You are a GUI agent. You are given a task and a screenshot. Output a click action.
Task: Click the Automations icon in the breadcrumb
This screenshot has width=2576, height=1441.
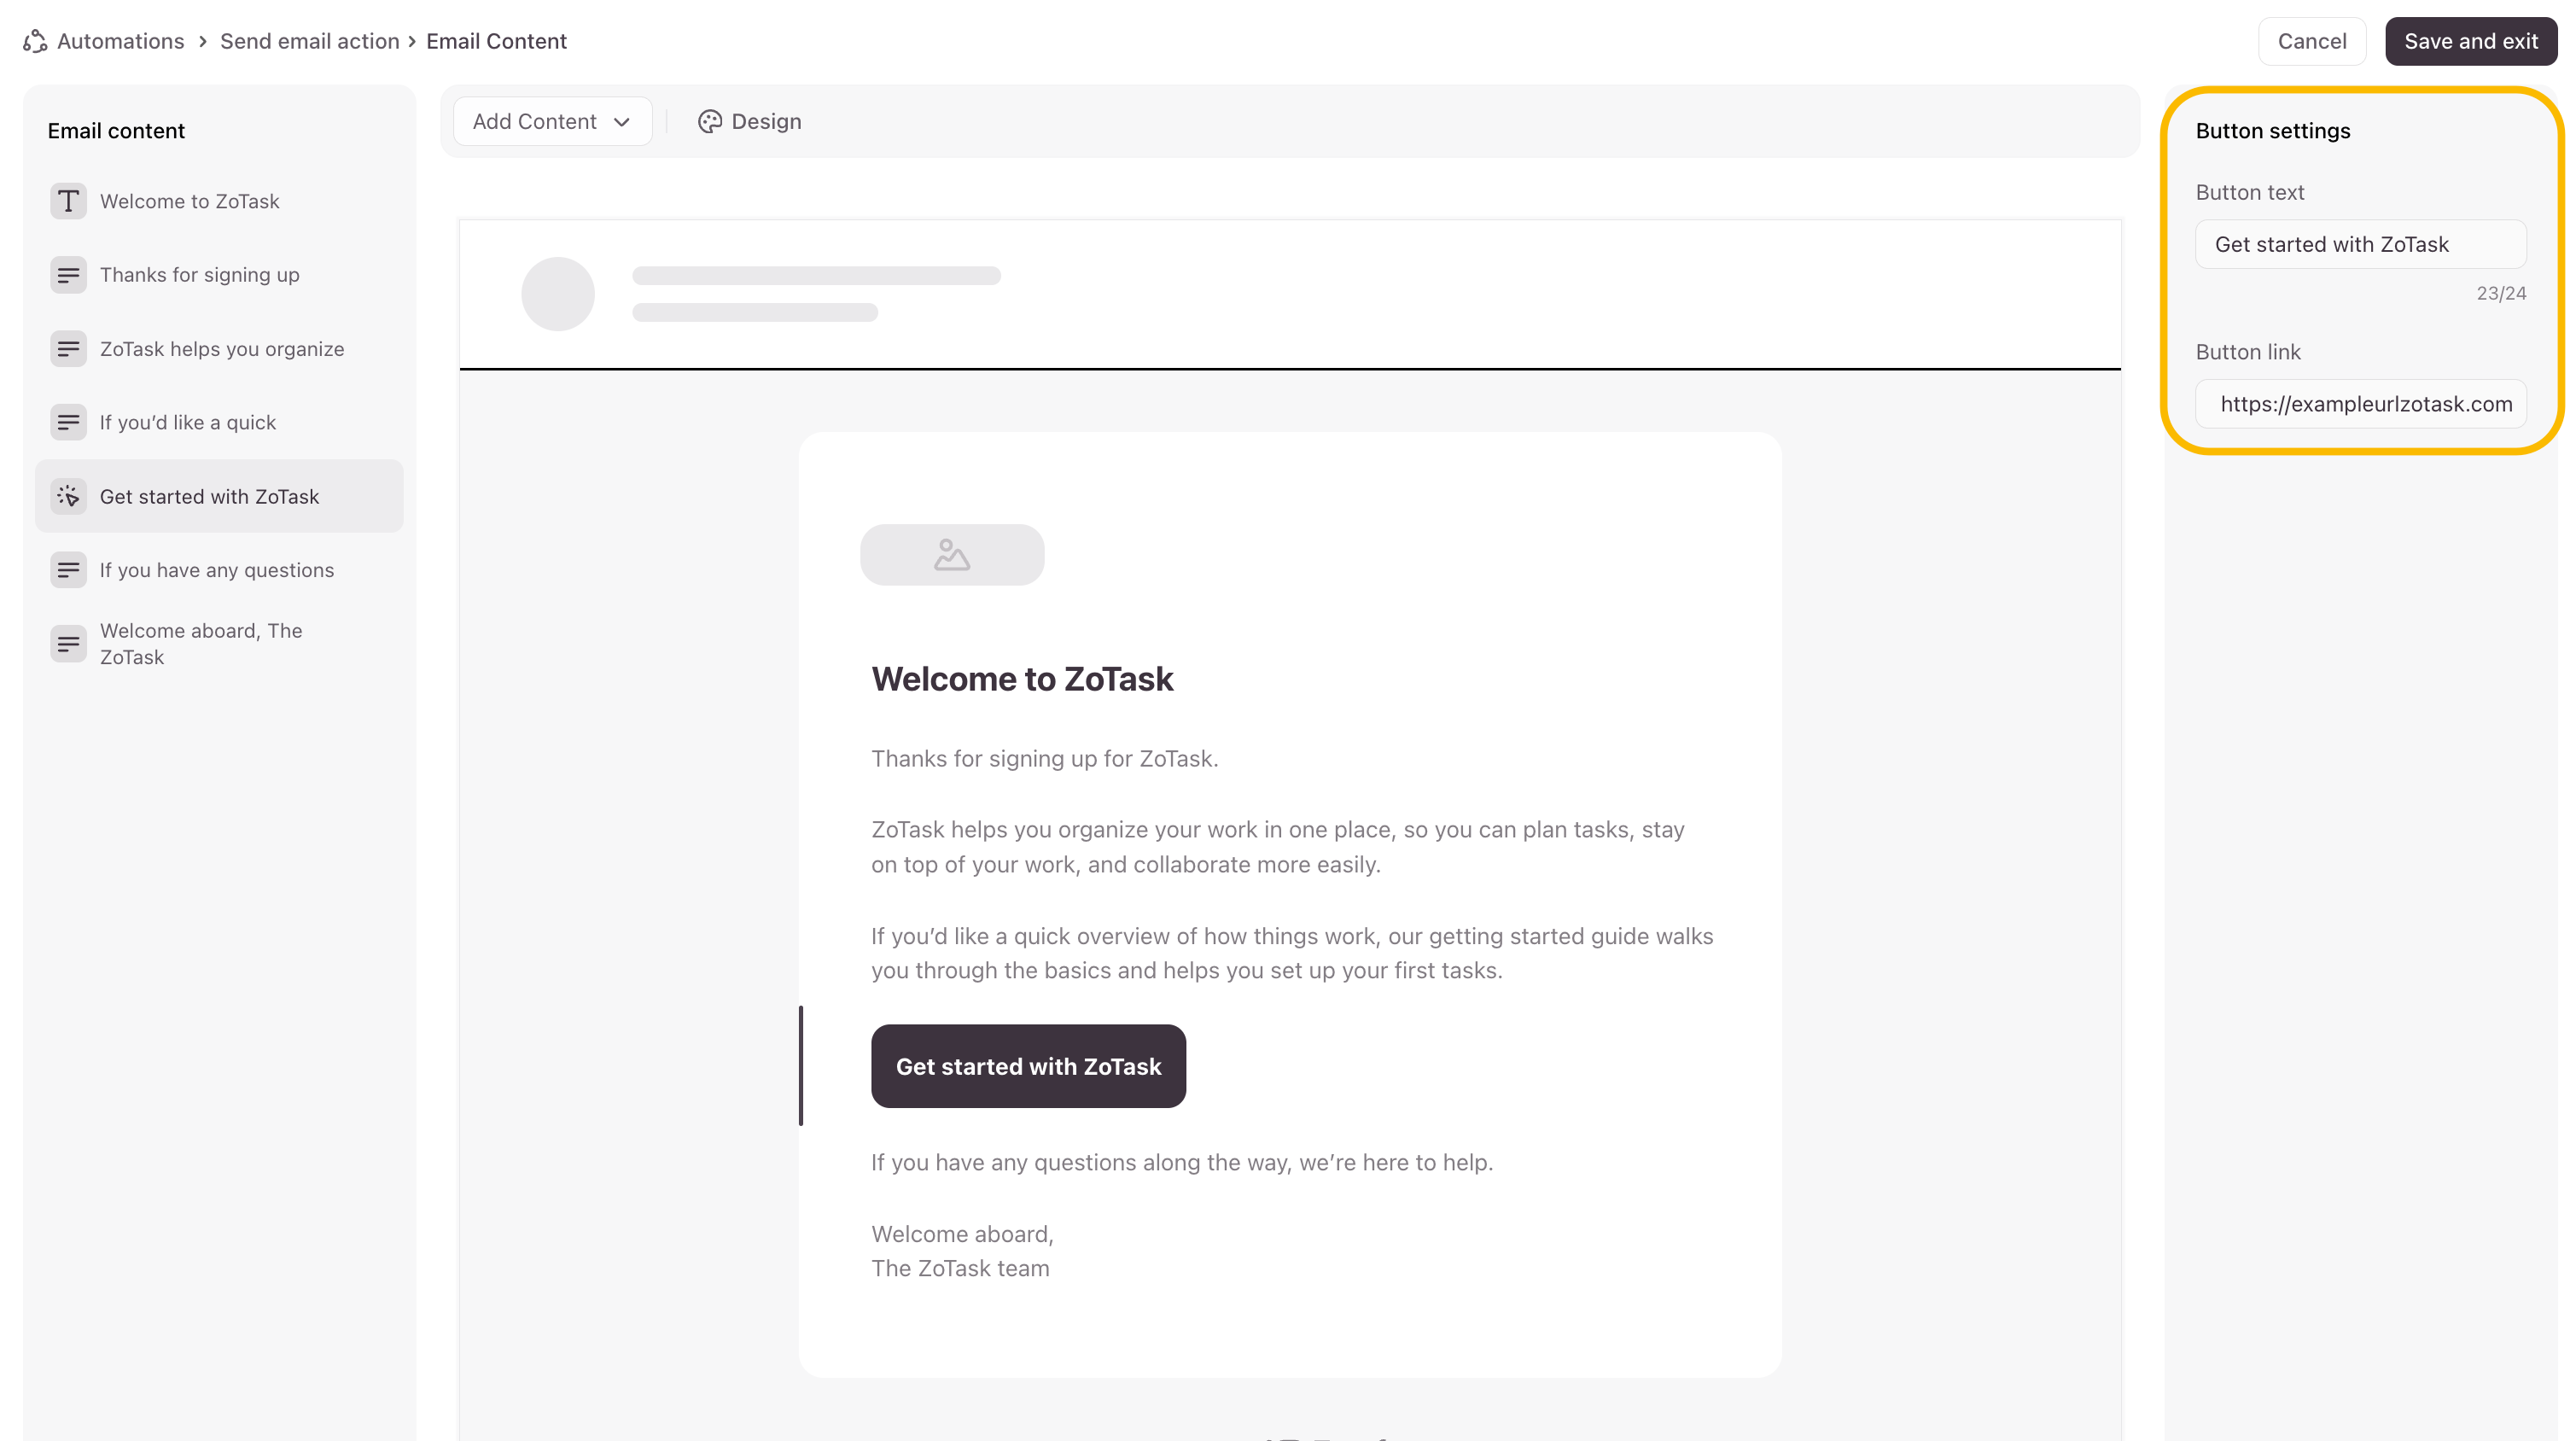pos(35,41)
